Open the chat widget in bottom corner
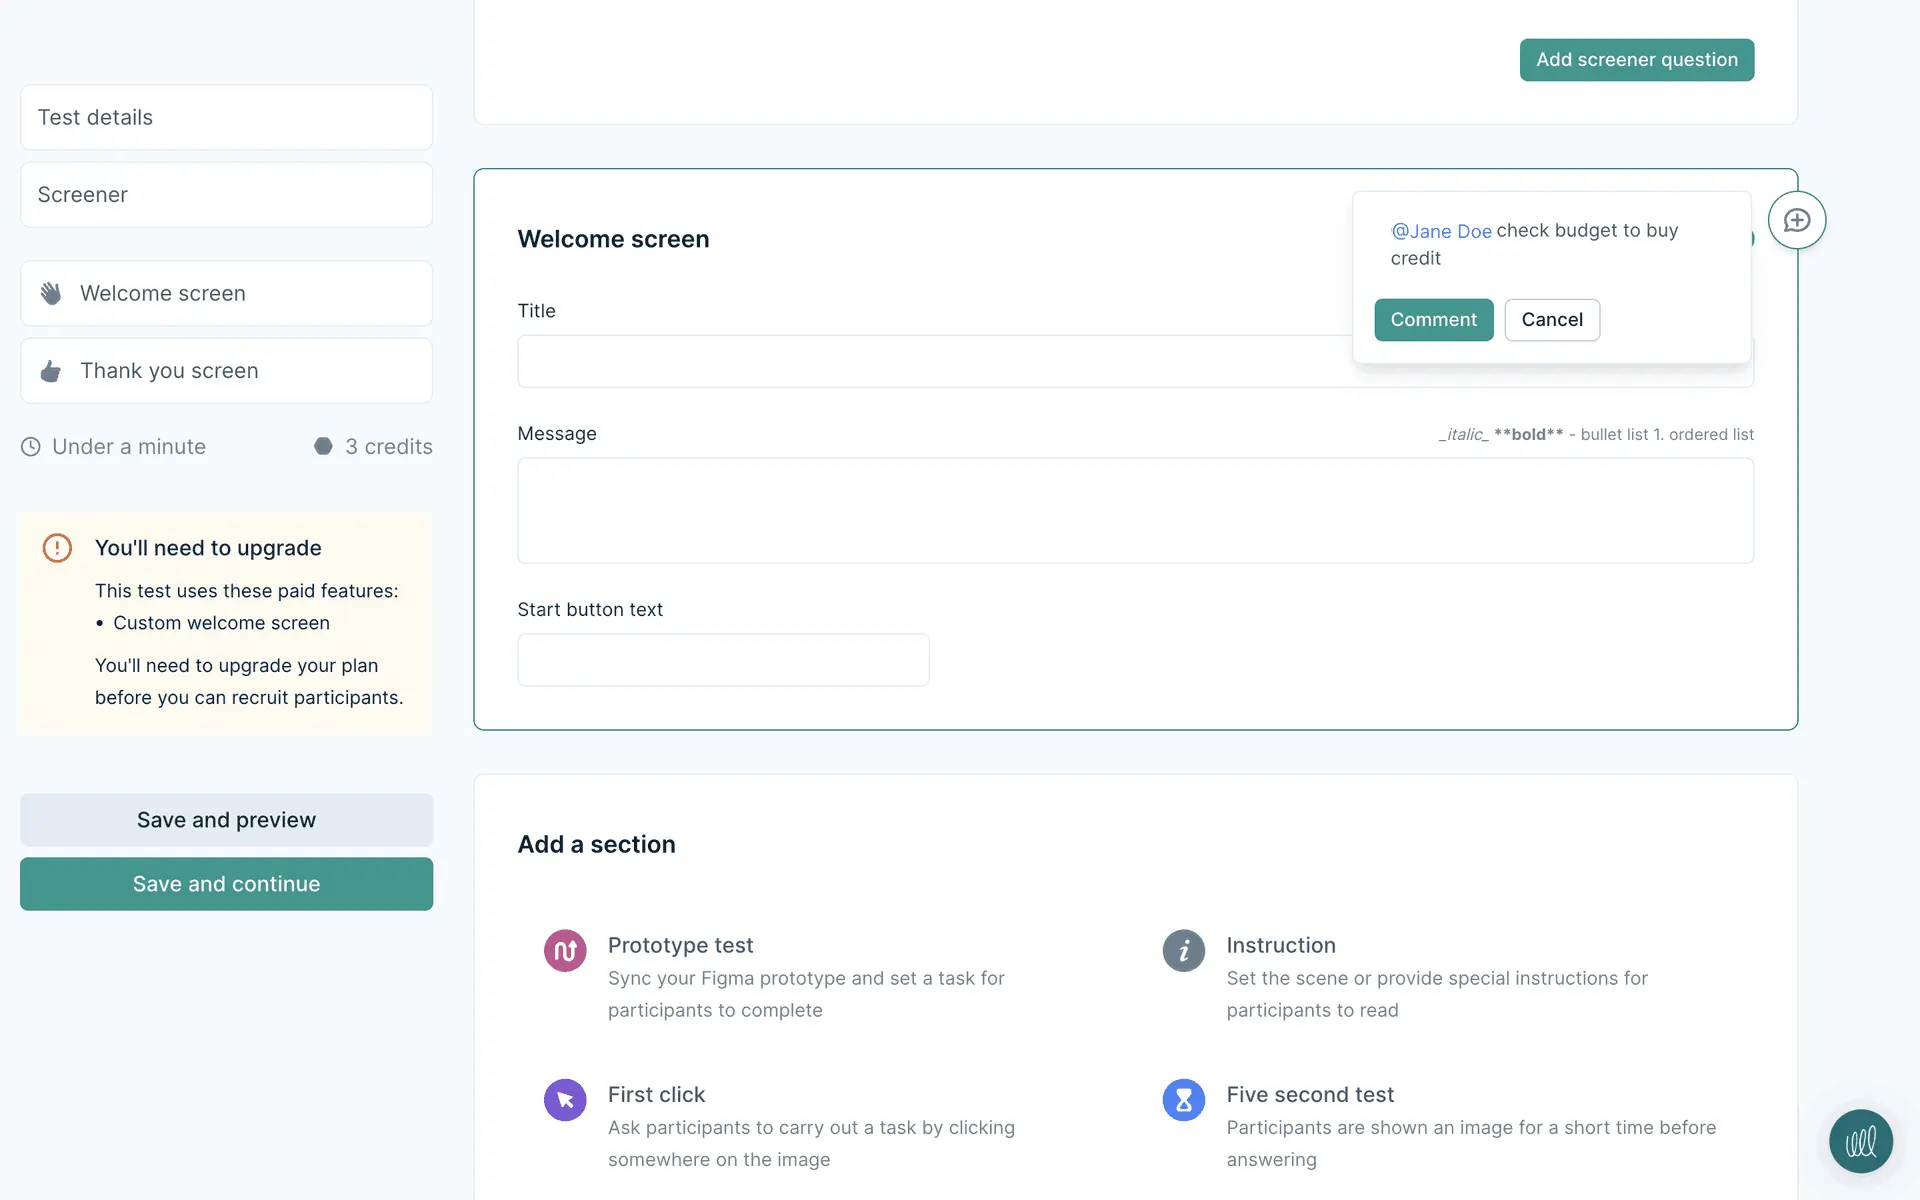Image resolution: width=1920 pixels, height=1200 pixels. pos(1860,1141)
